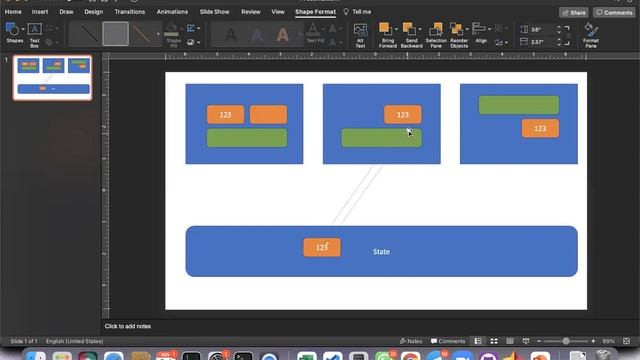Choose the blue WordArt style A
Viewport: 640px width, 360px height.
pos(257,35)
